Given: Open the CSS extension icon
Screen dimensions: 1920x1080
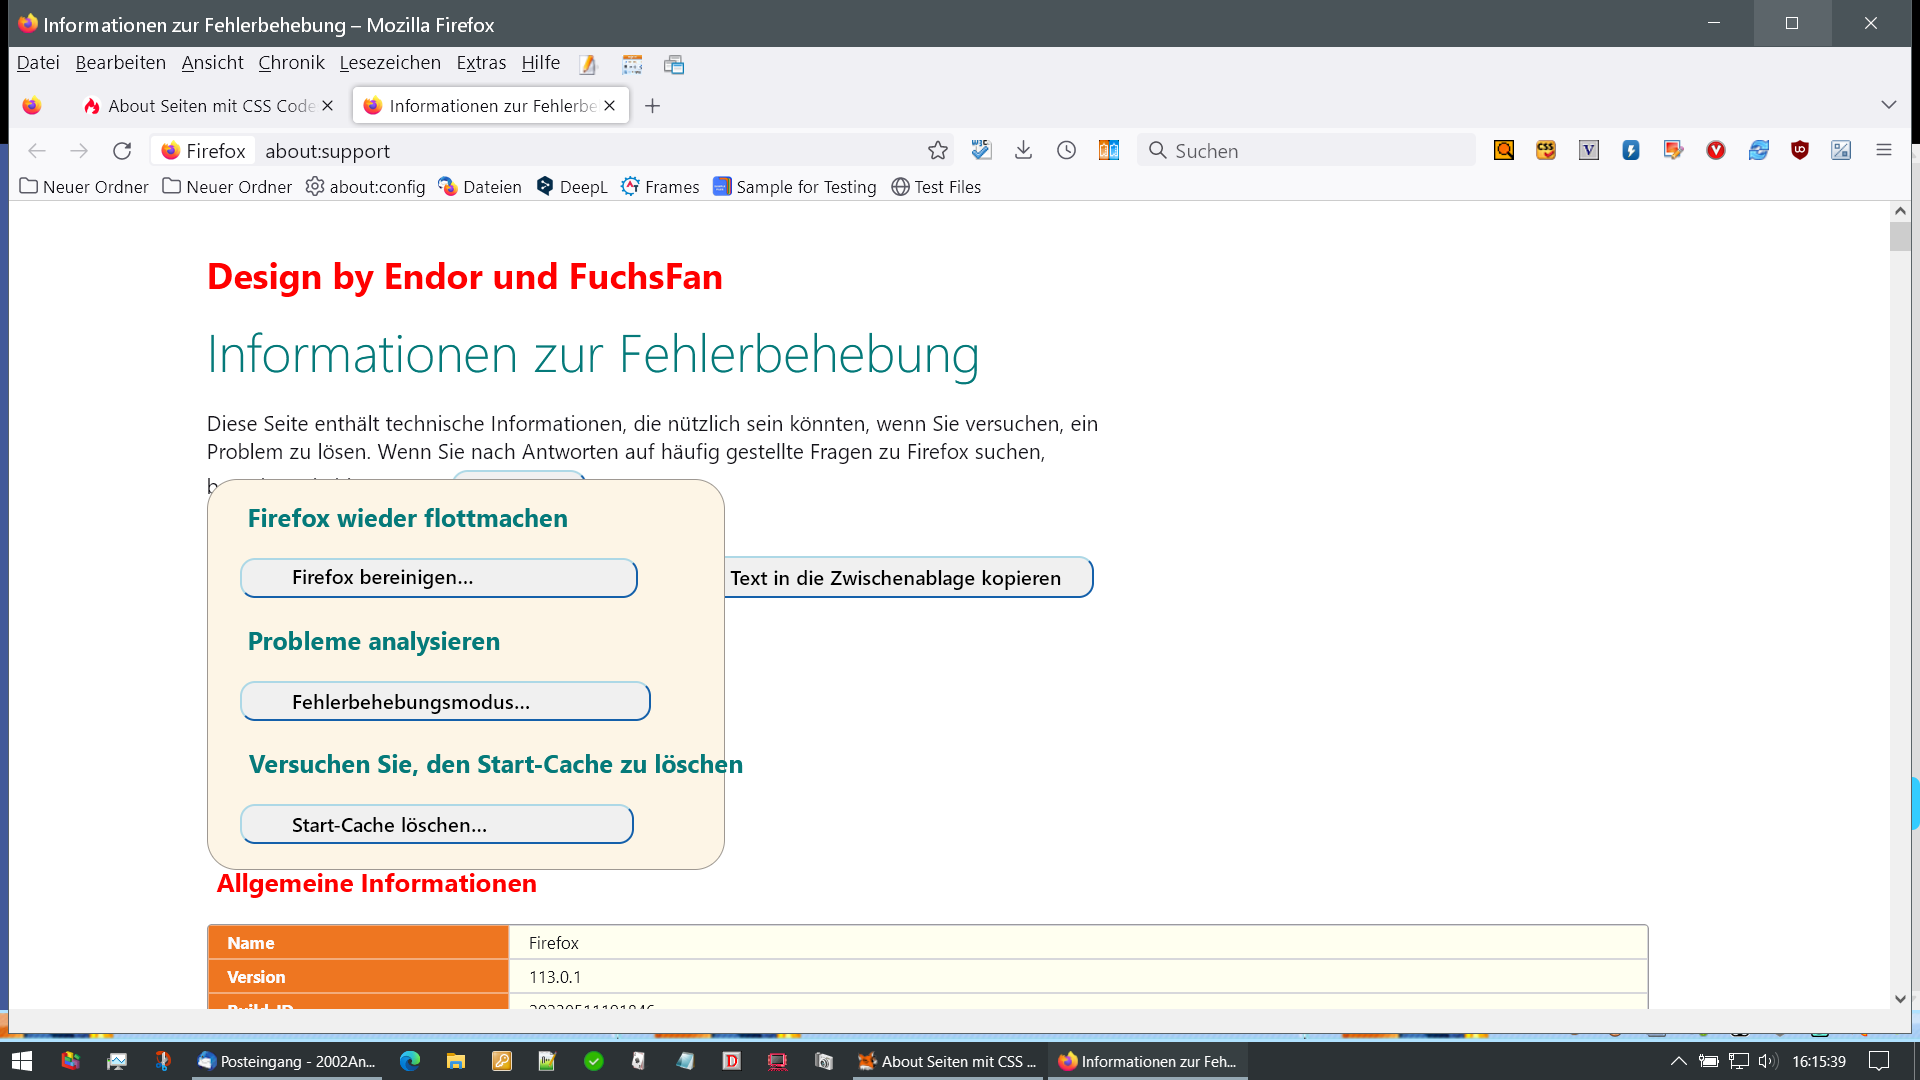Looking at the screenshot, I should click(x=1546, y=150).
